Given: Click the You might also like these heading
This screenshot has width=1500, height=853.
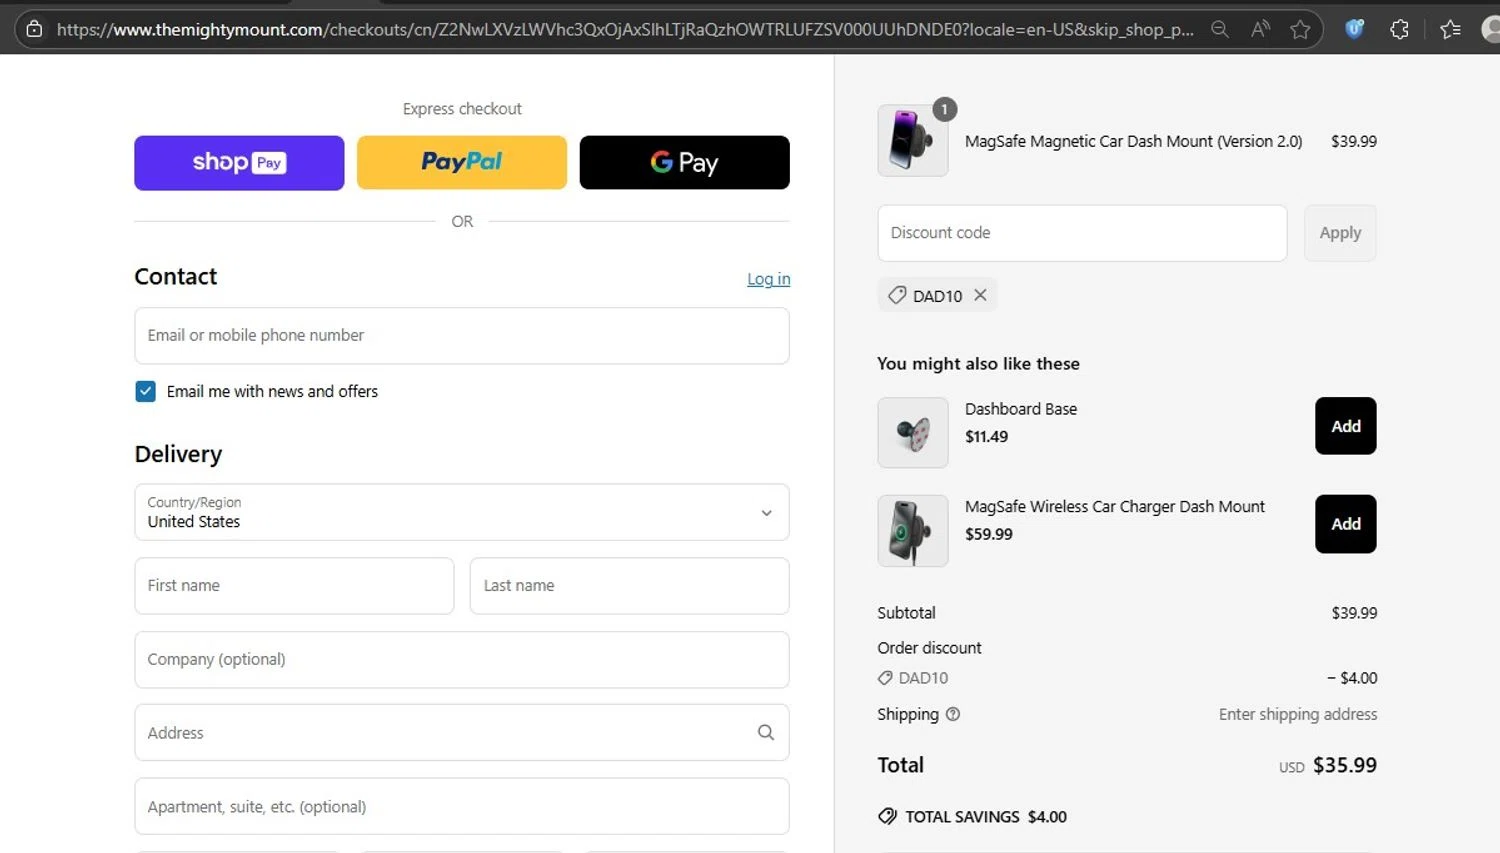Looking at the screenshot, I should (x=978, y=364).
